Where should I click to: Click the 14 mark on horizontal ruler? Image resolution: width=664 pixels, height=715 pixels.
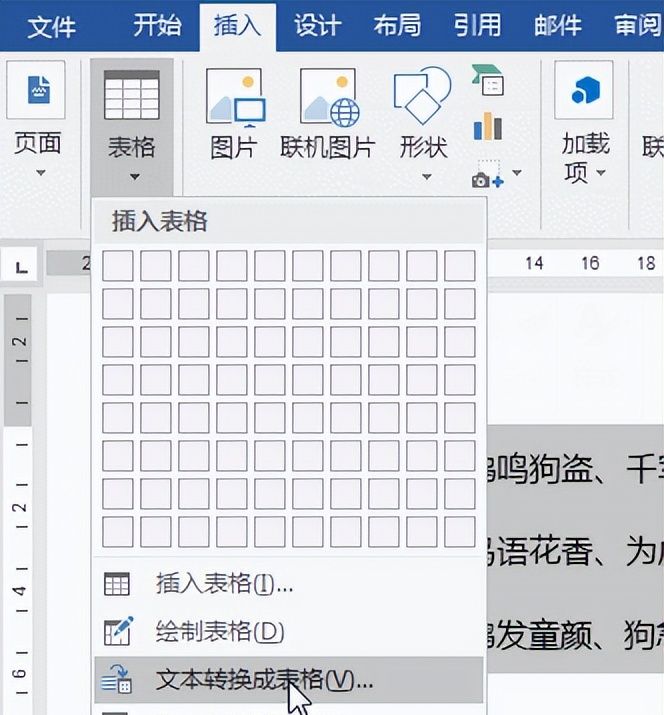pyautogui.click(x=534, y=263)
